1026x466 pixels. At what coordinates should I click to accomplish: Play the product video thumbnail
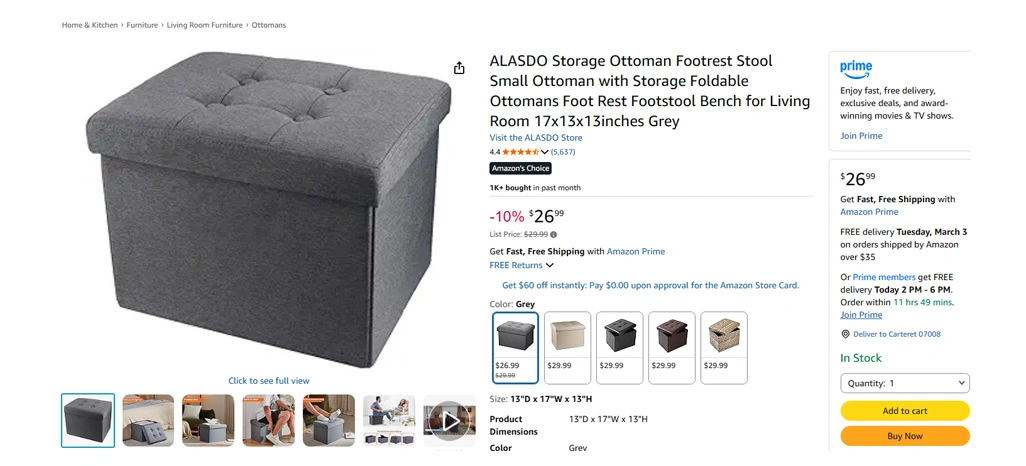(x=450, y=420)
